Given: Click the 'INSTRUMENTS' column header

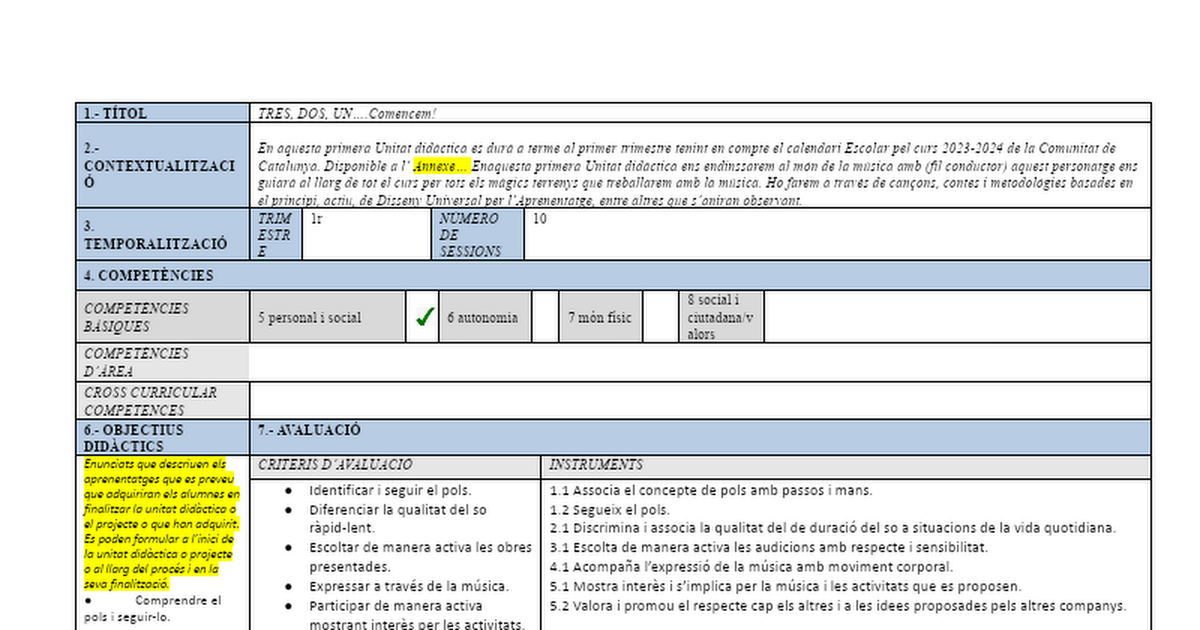Looking at the screenshot, I should pos(847,466).
